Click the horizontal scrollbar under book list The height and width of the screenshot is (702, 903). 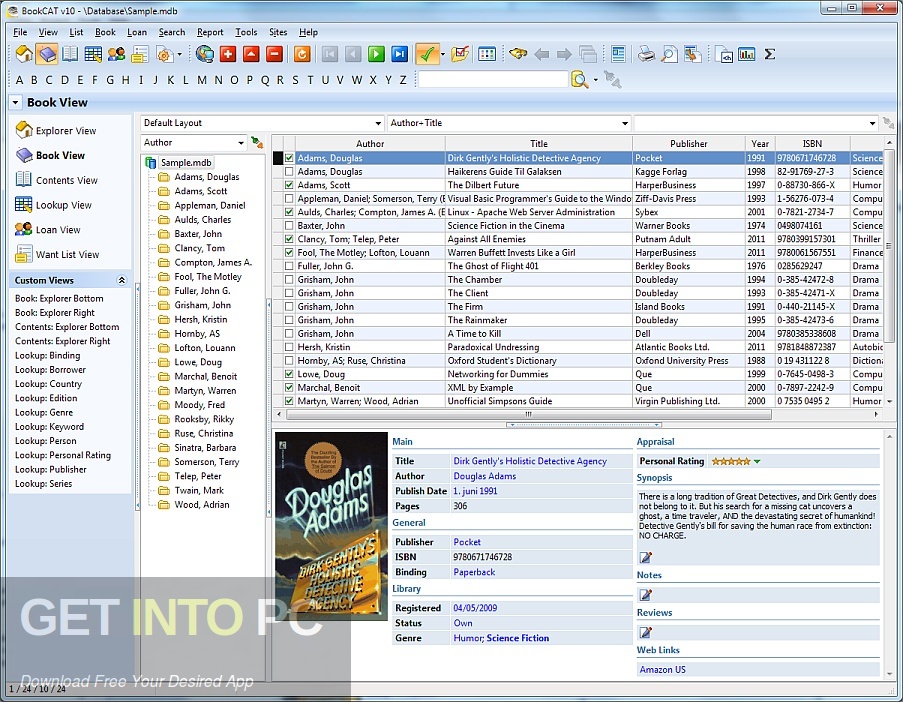[x=528, y=414]
